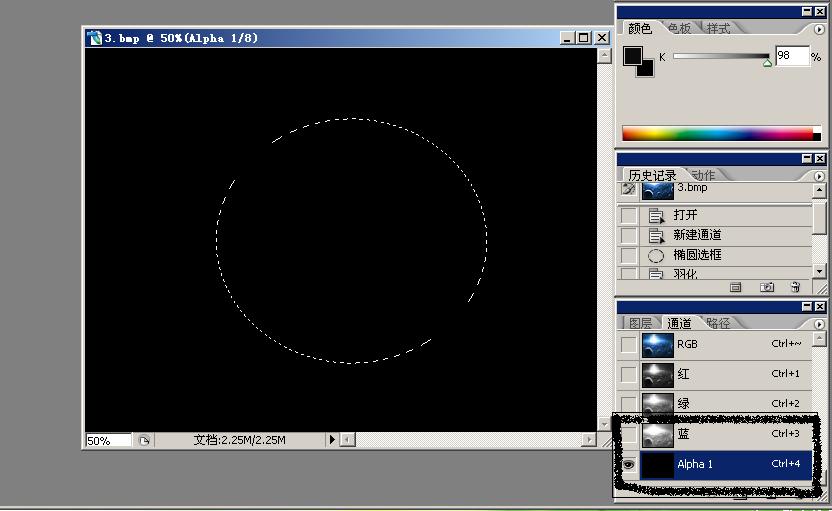Screen dimensions: 832x511
Task: Pick a color from the spectrum ramp
Action: (x=717, y=134)
